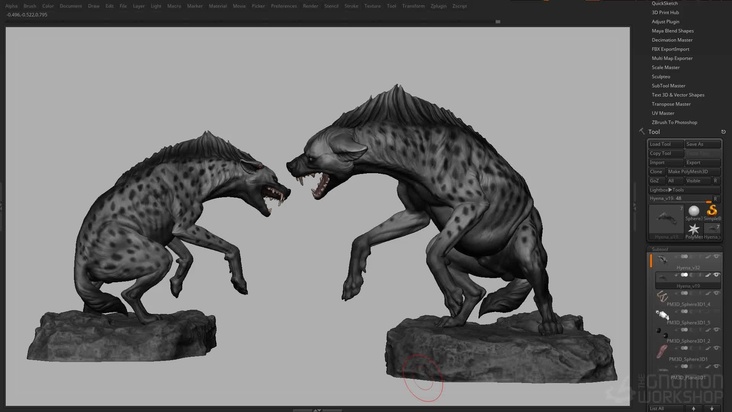Select next subtool down arrow
Screen dimensions: 732x412
[x=712, y=408]
